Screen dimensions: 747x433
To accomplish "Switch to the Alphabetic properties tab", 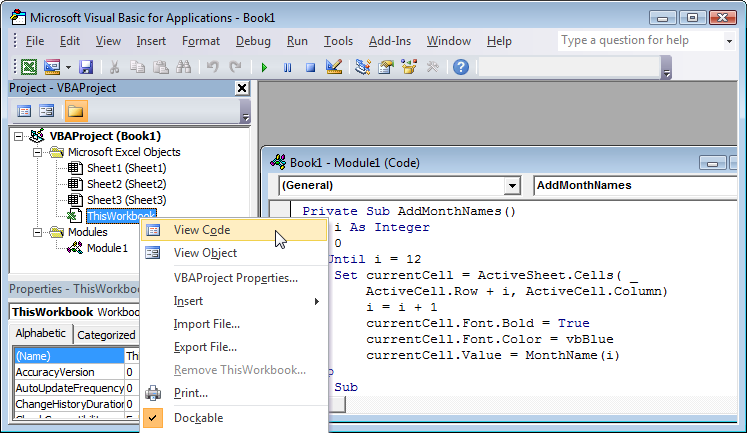I will (41, 333).
